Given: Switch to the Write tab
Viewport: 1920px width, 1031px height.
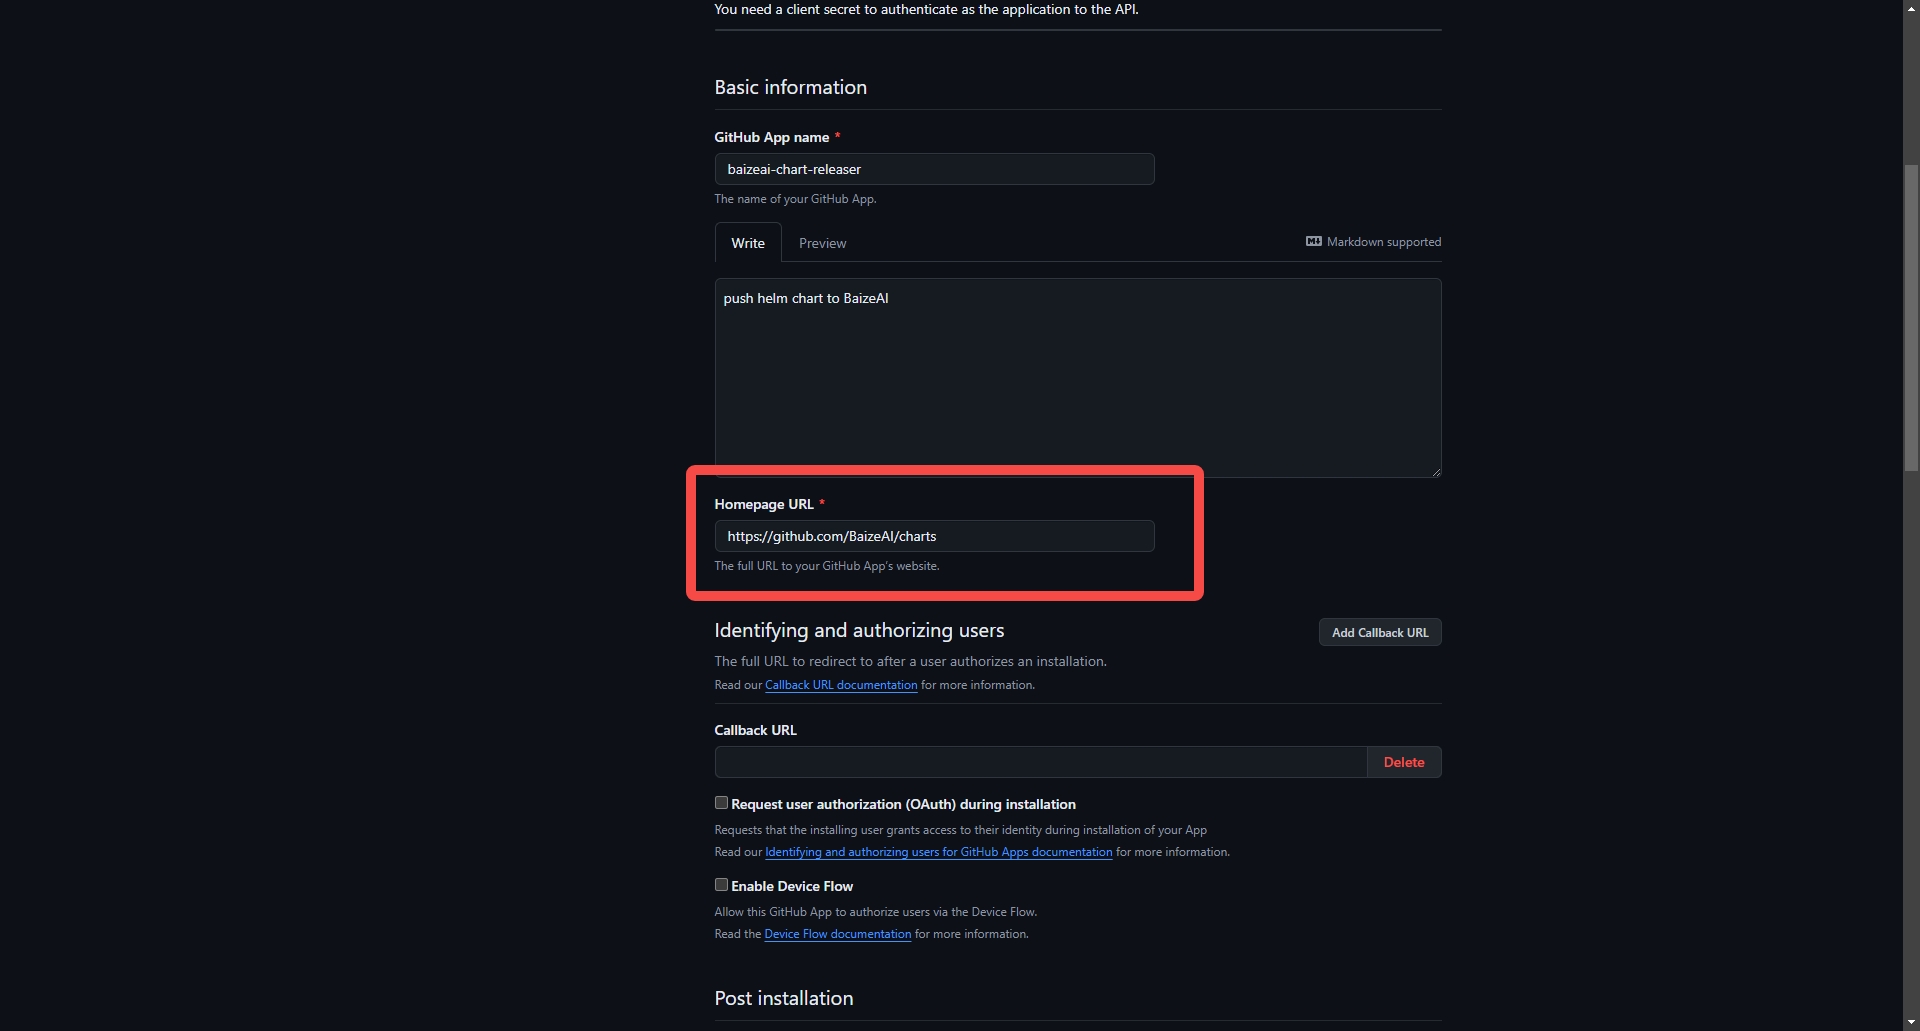Looking at the screenshot, I should click(748, 243).
